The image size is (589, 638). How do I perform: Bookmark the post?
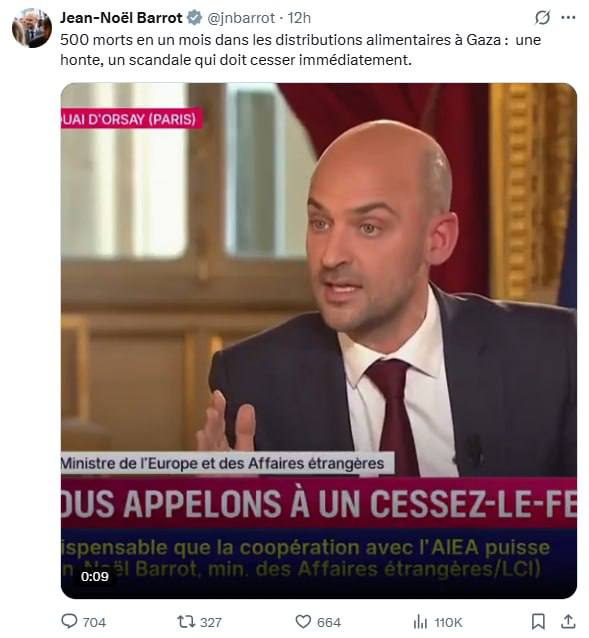538,621
